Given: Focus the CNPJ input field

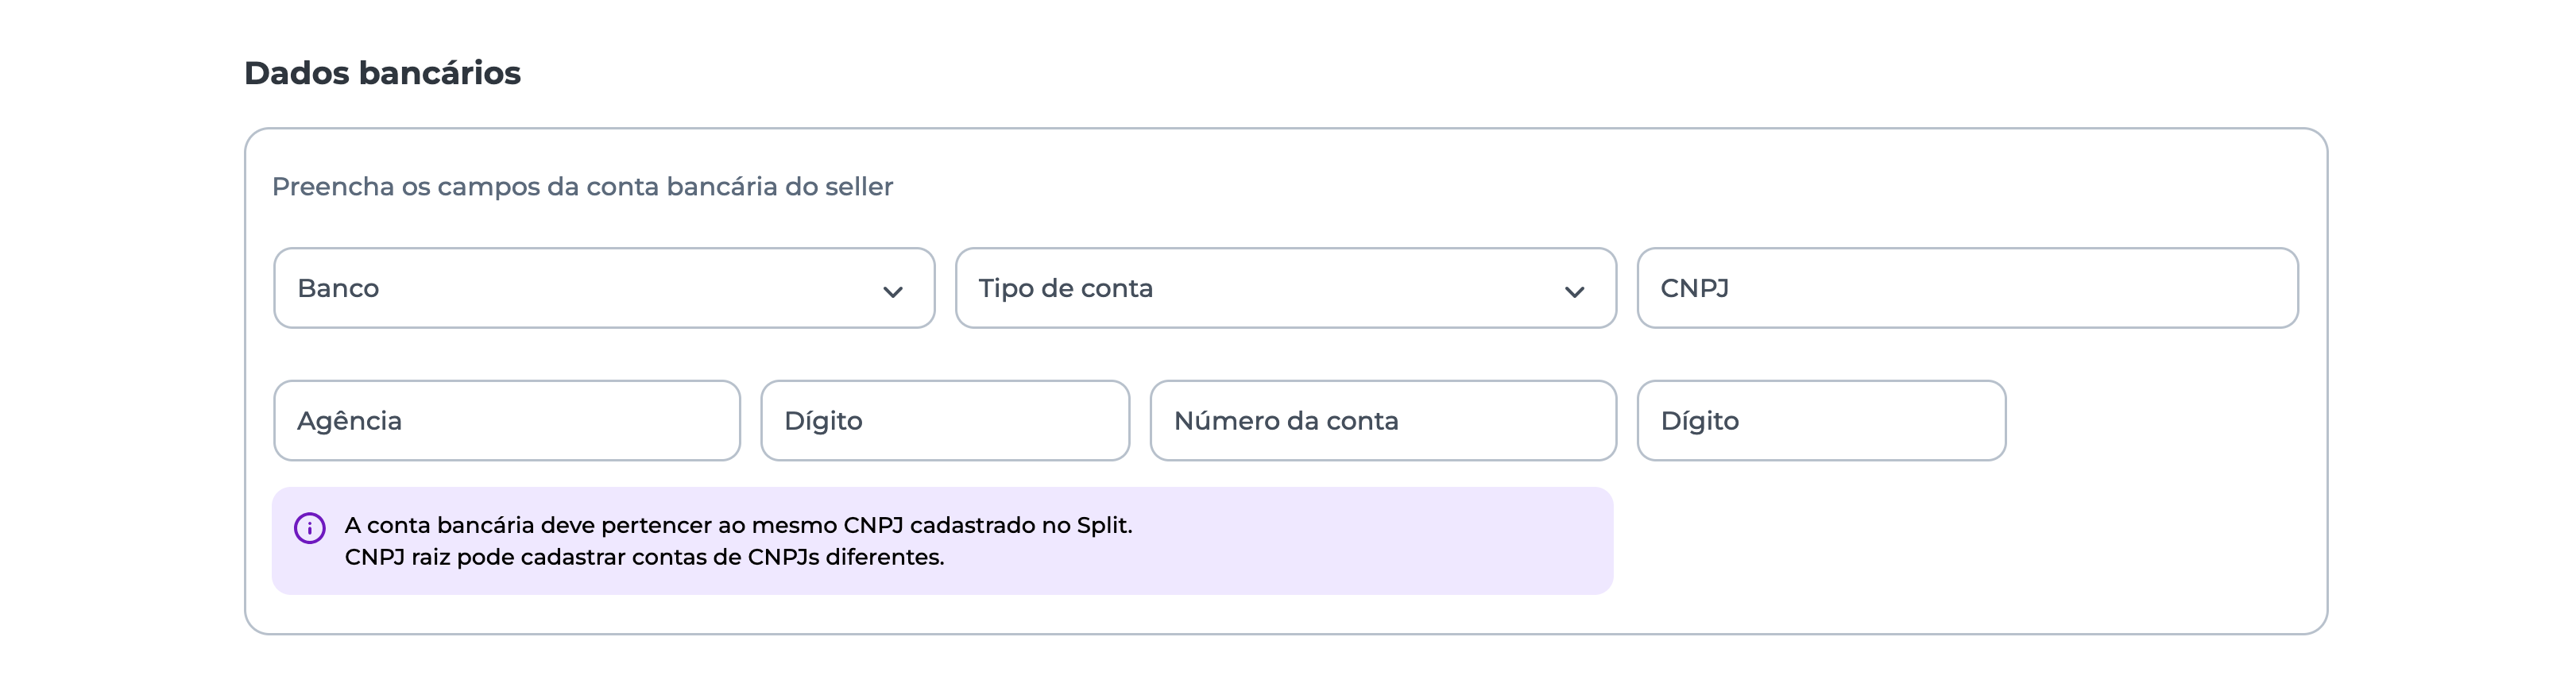Looking at the screenshot, I should click(1967, 288).
